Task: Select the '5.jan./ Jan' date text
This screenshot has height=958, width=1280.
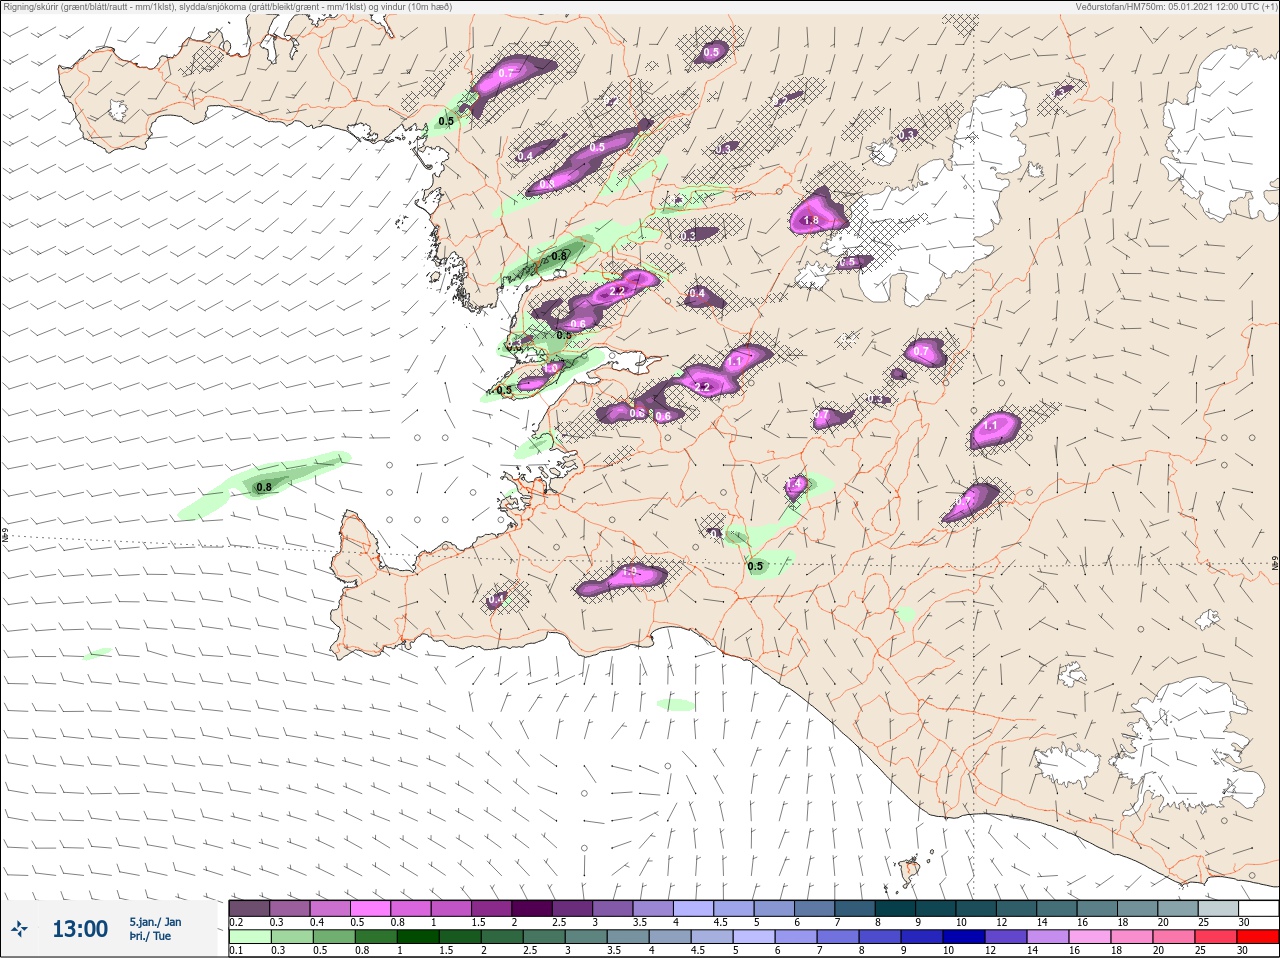Action: click(x=155, y=922)
